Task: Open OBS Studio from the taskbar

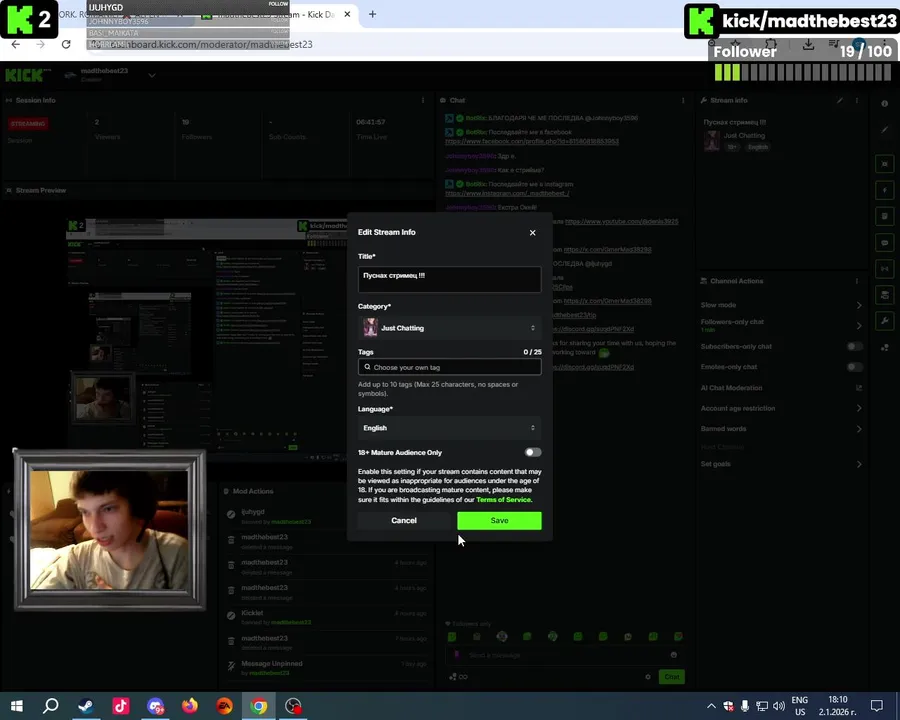Action: tap(293, 706)
